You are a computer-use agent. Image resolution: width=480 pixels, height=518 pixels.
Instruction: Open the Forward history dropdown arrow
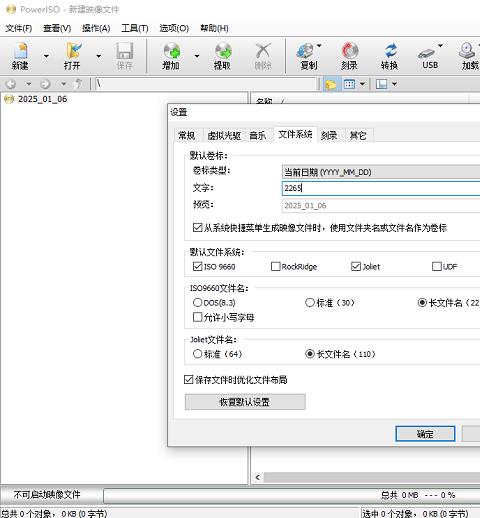click(x=63, y=84)
